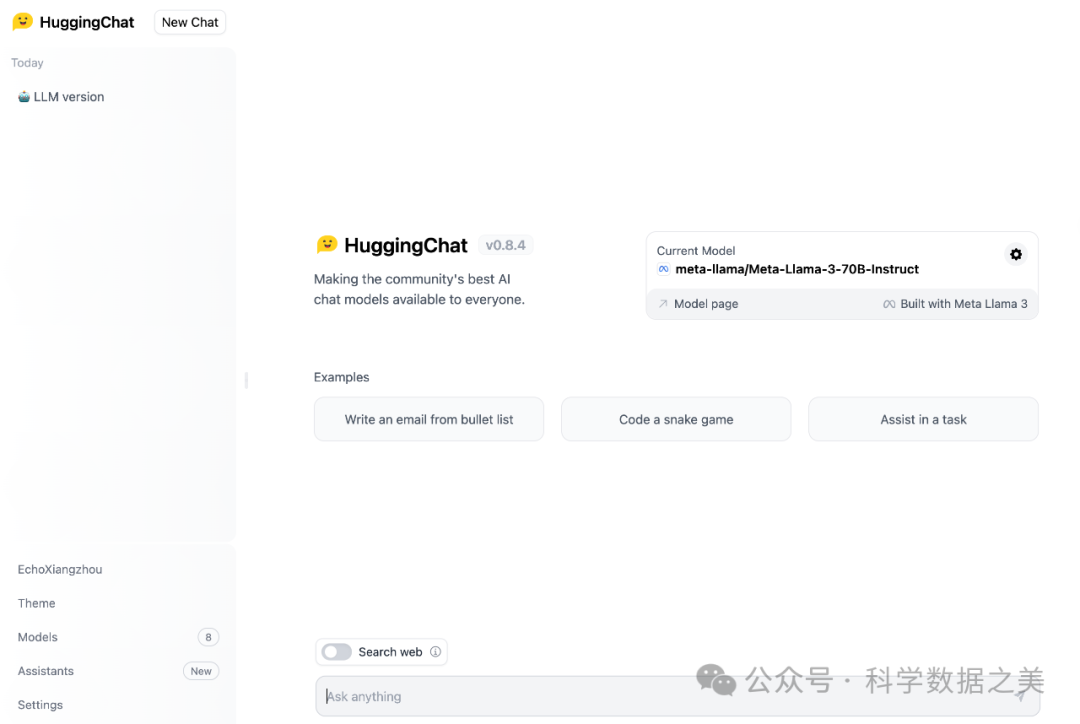The width and height of the screenshot is (1080, 724).
Task: Click the emoji icon beside LLM version
Action: [24, 97]
